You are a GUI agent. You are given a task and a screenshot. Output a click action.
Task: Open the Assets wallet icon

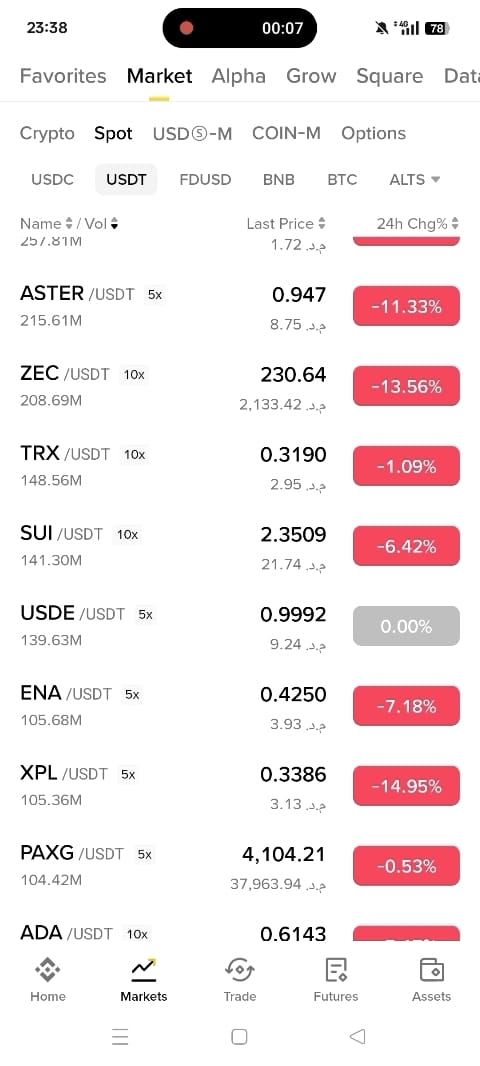click(432, 969)
